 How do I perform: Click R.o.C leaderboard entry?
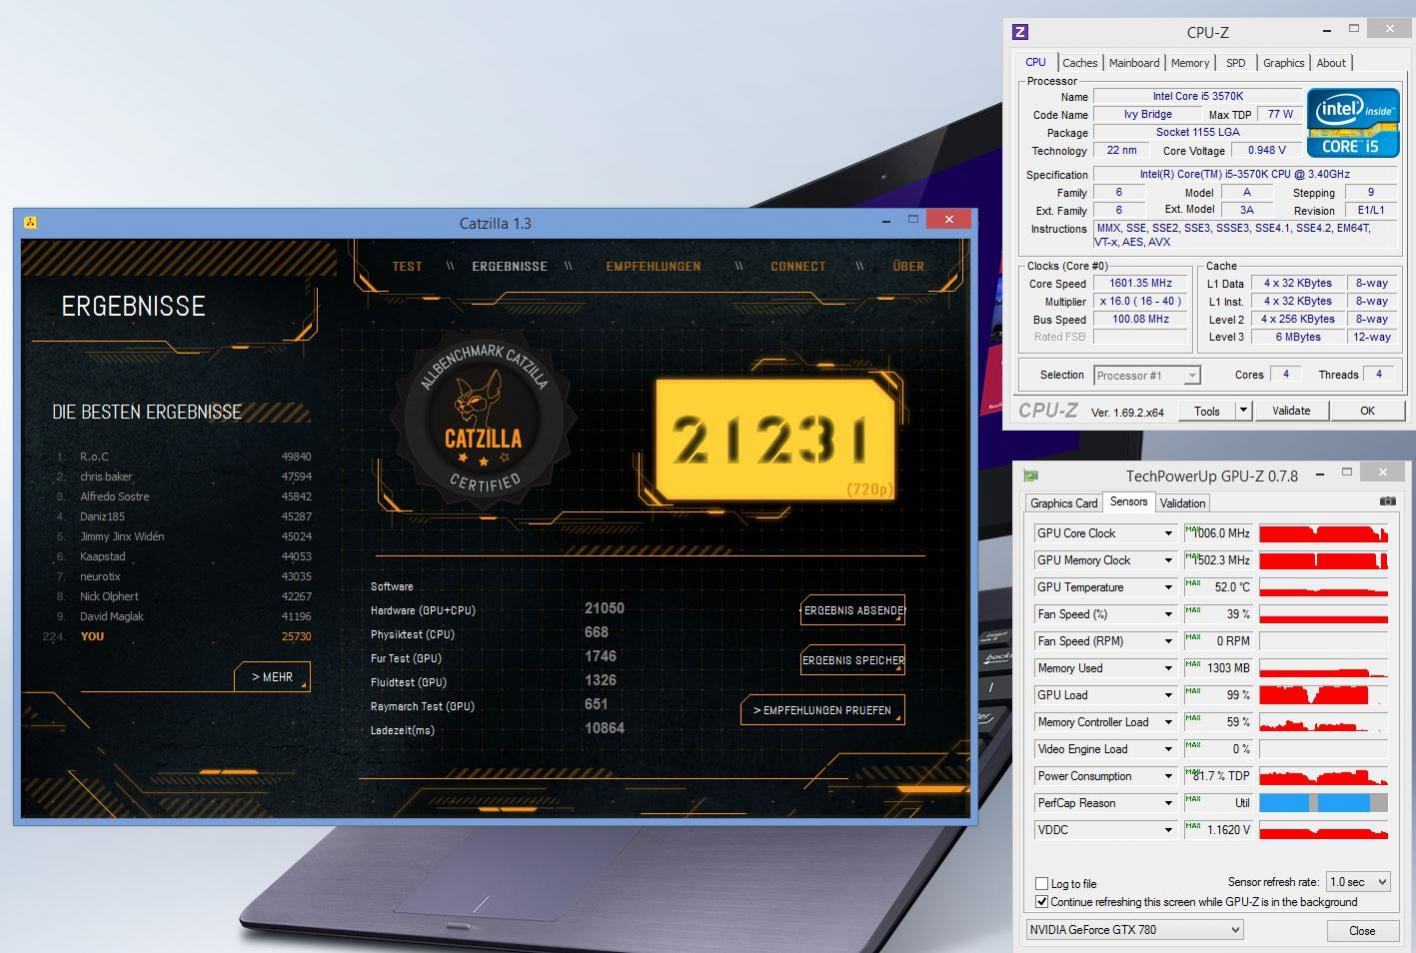(184, 456)
